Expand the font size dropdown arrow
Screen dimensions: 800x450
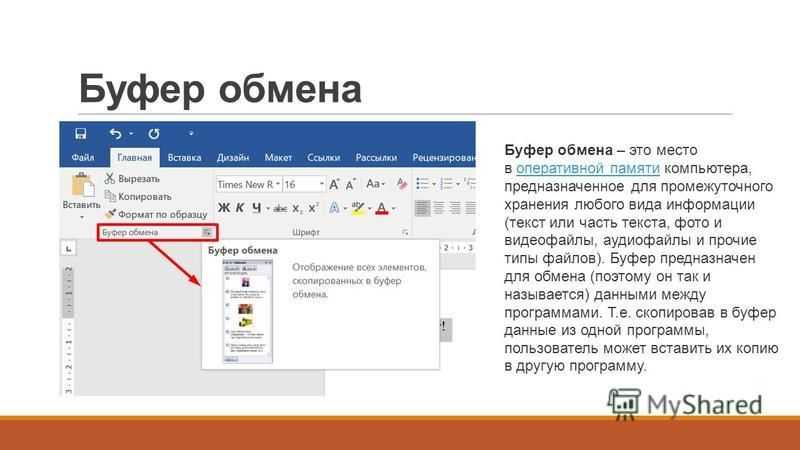click(321, 184)
